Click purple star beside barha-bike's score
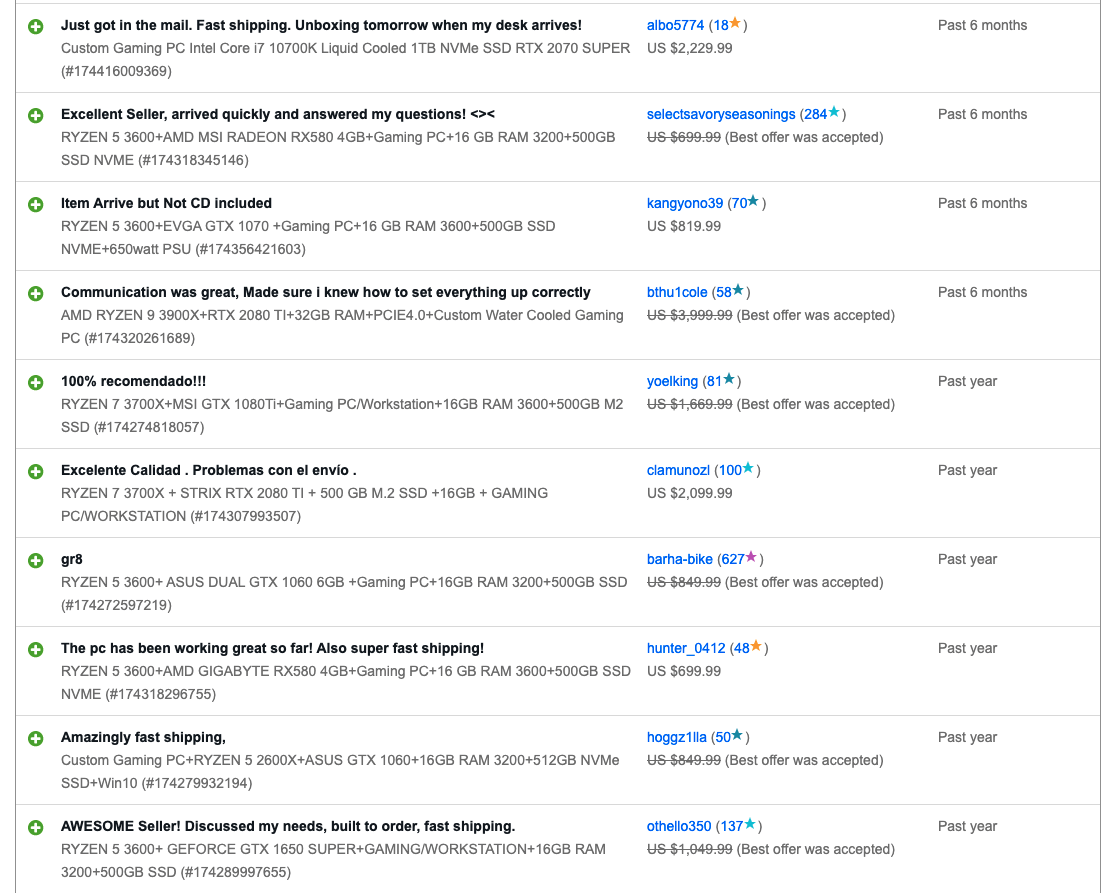The image size is (1118, 893). coord(751,558)
